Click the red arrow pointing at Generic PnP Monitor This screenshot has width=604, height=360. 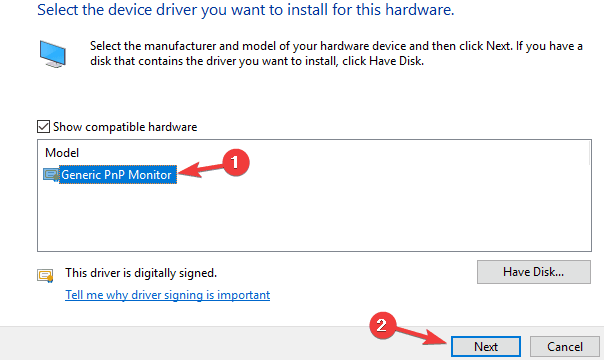tap(200, 169)
